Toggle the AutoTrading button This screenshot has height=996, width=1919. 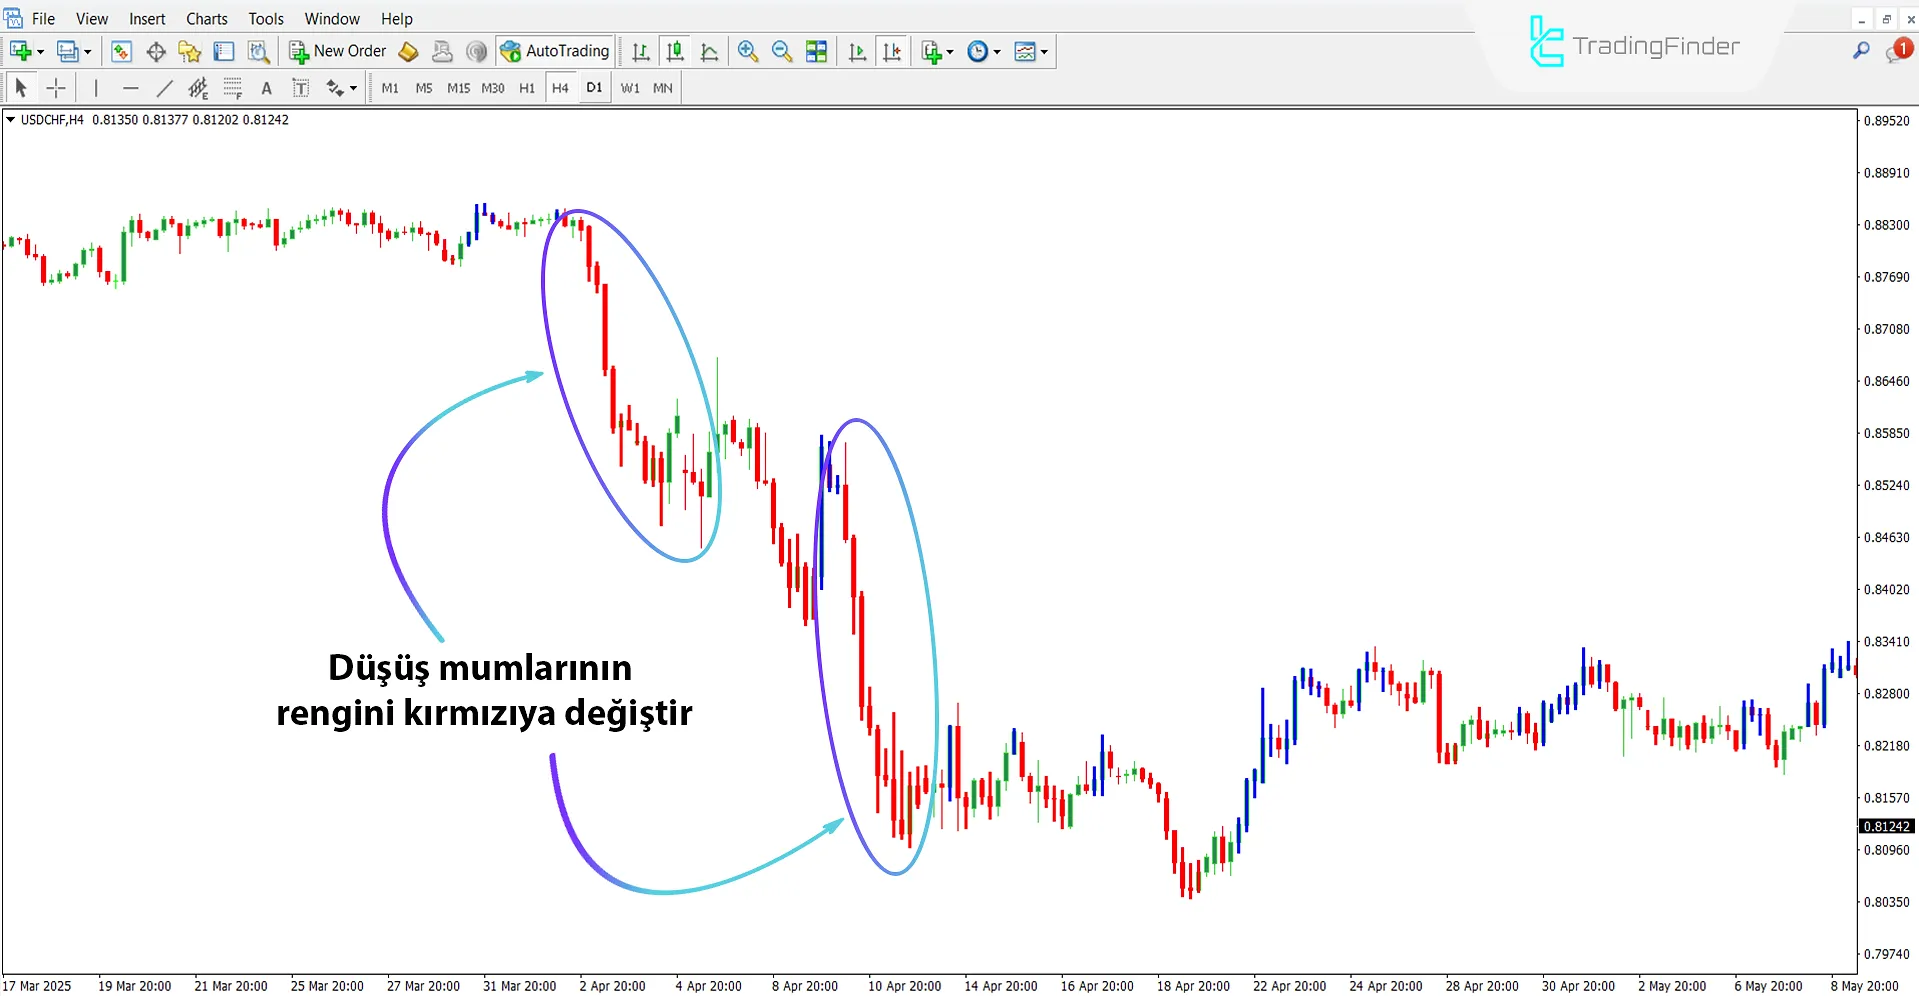pos(555,51)
